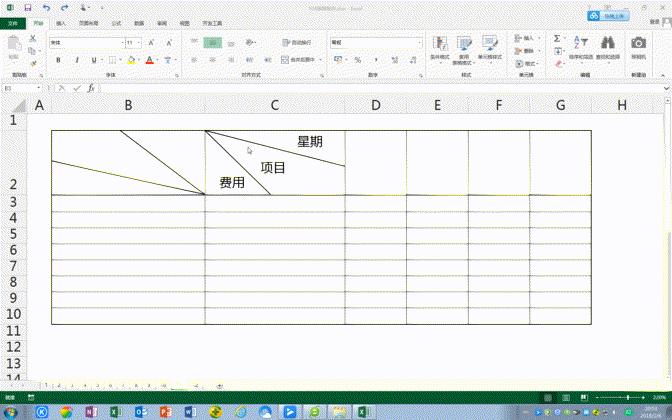672x420 pixels.
Task: Click the cloud upload button
Action: [x=608, y=16]
